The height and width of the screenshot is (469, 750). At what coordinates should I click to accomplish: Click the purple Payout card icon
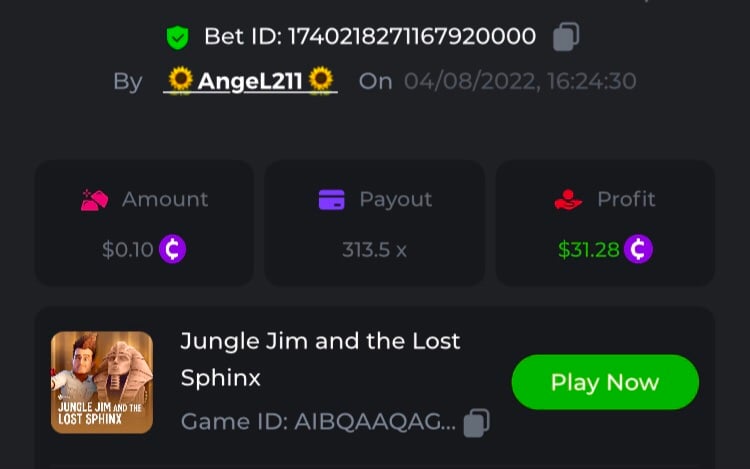tap(331, 200)
